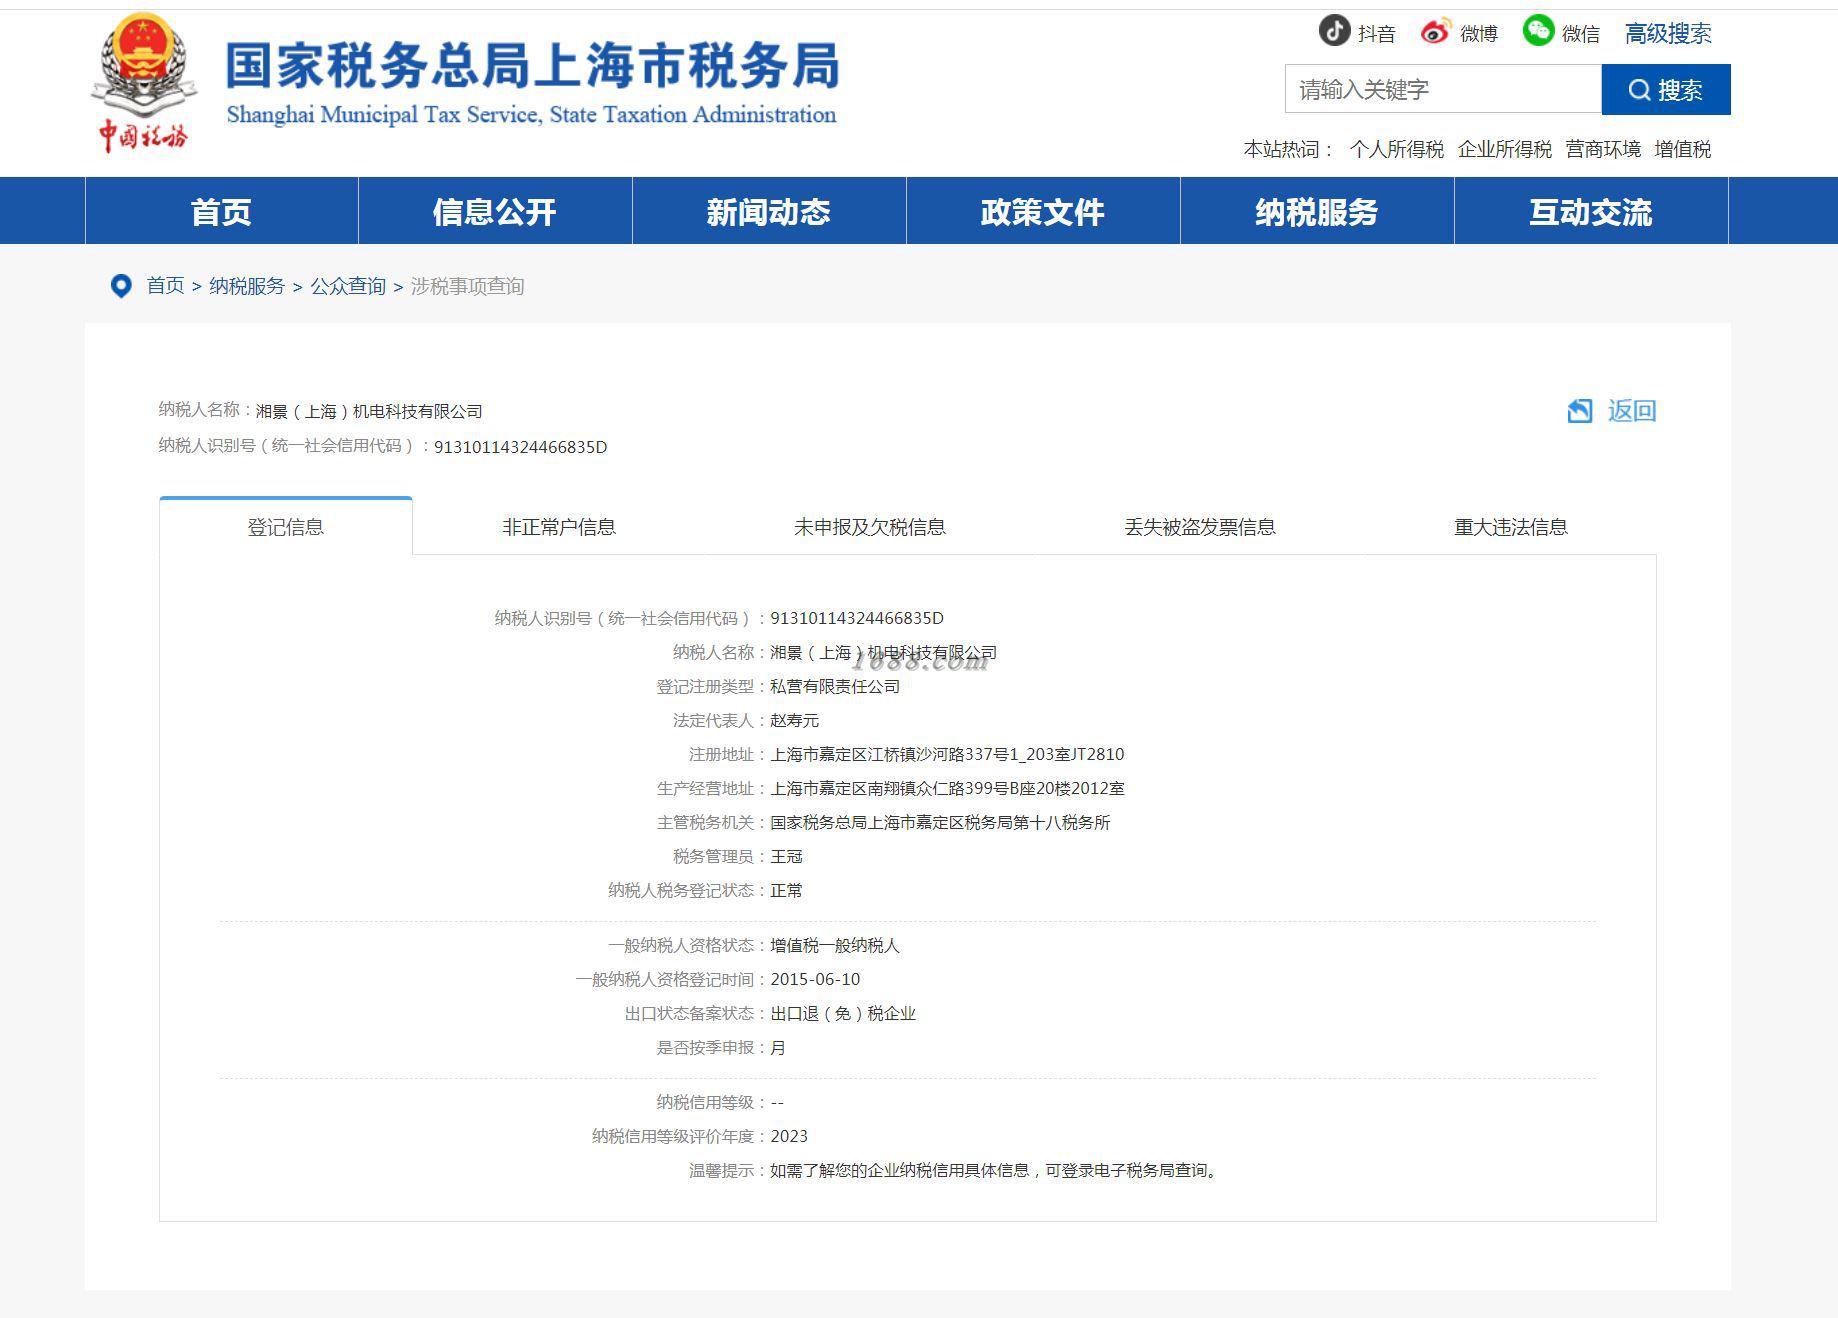Click the 温馨提示 reminder text

point(996,1170)
